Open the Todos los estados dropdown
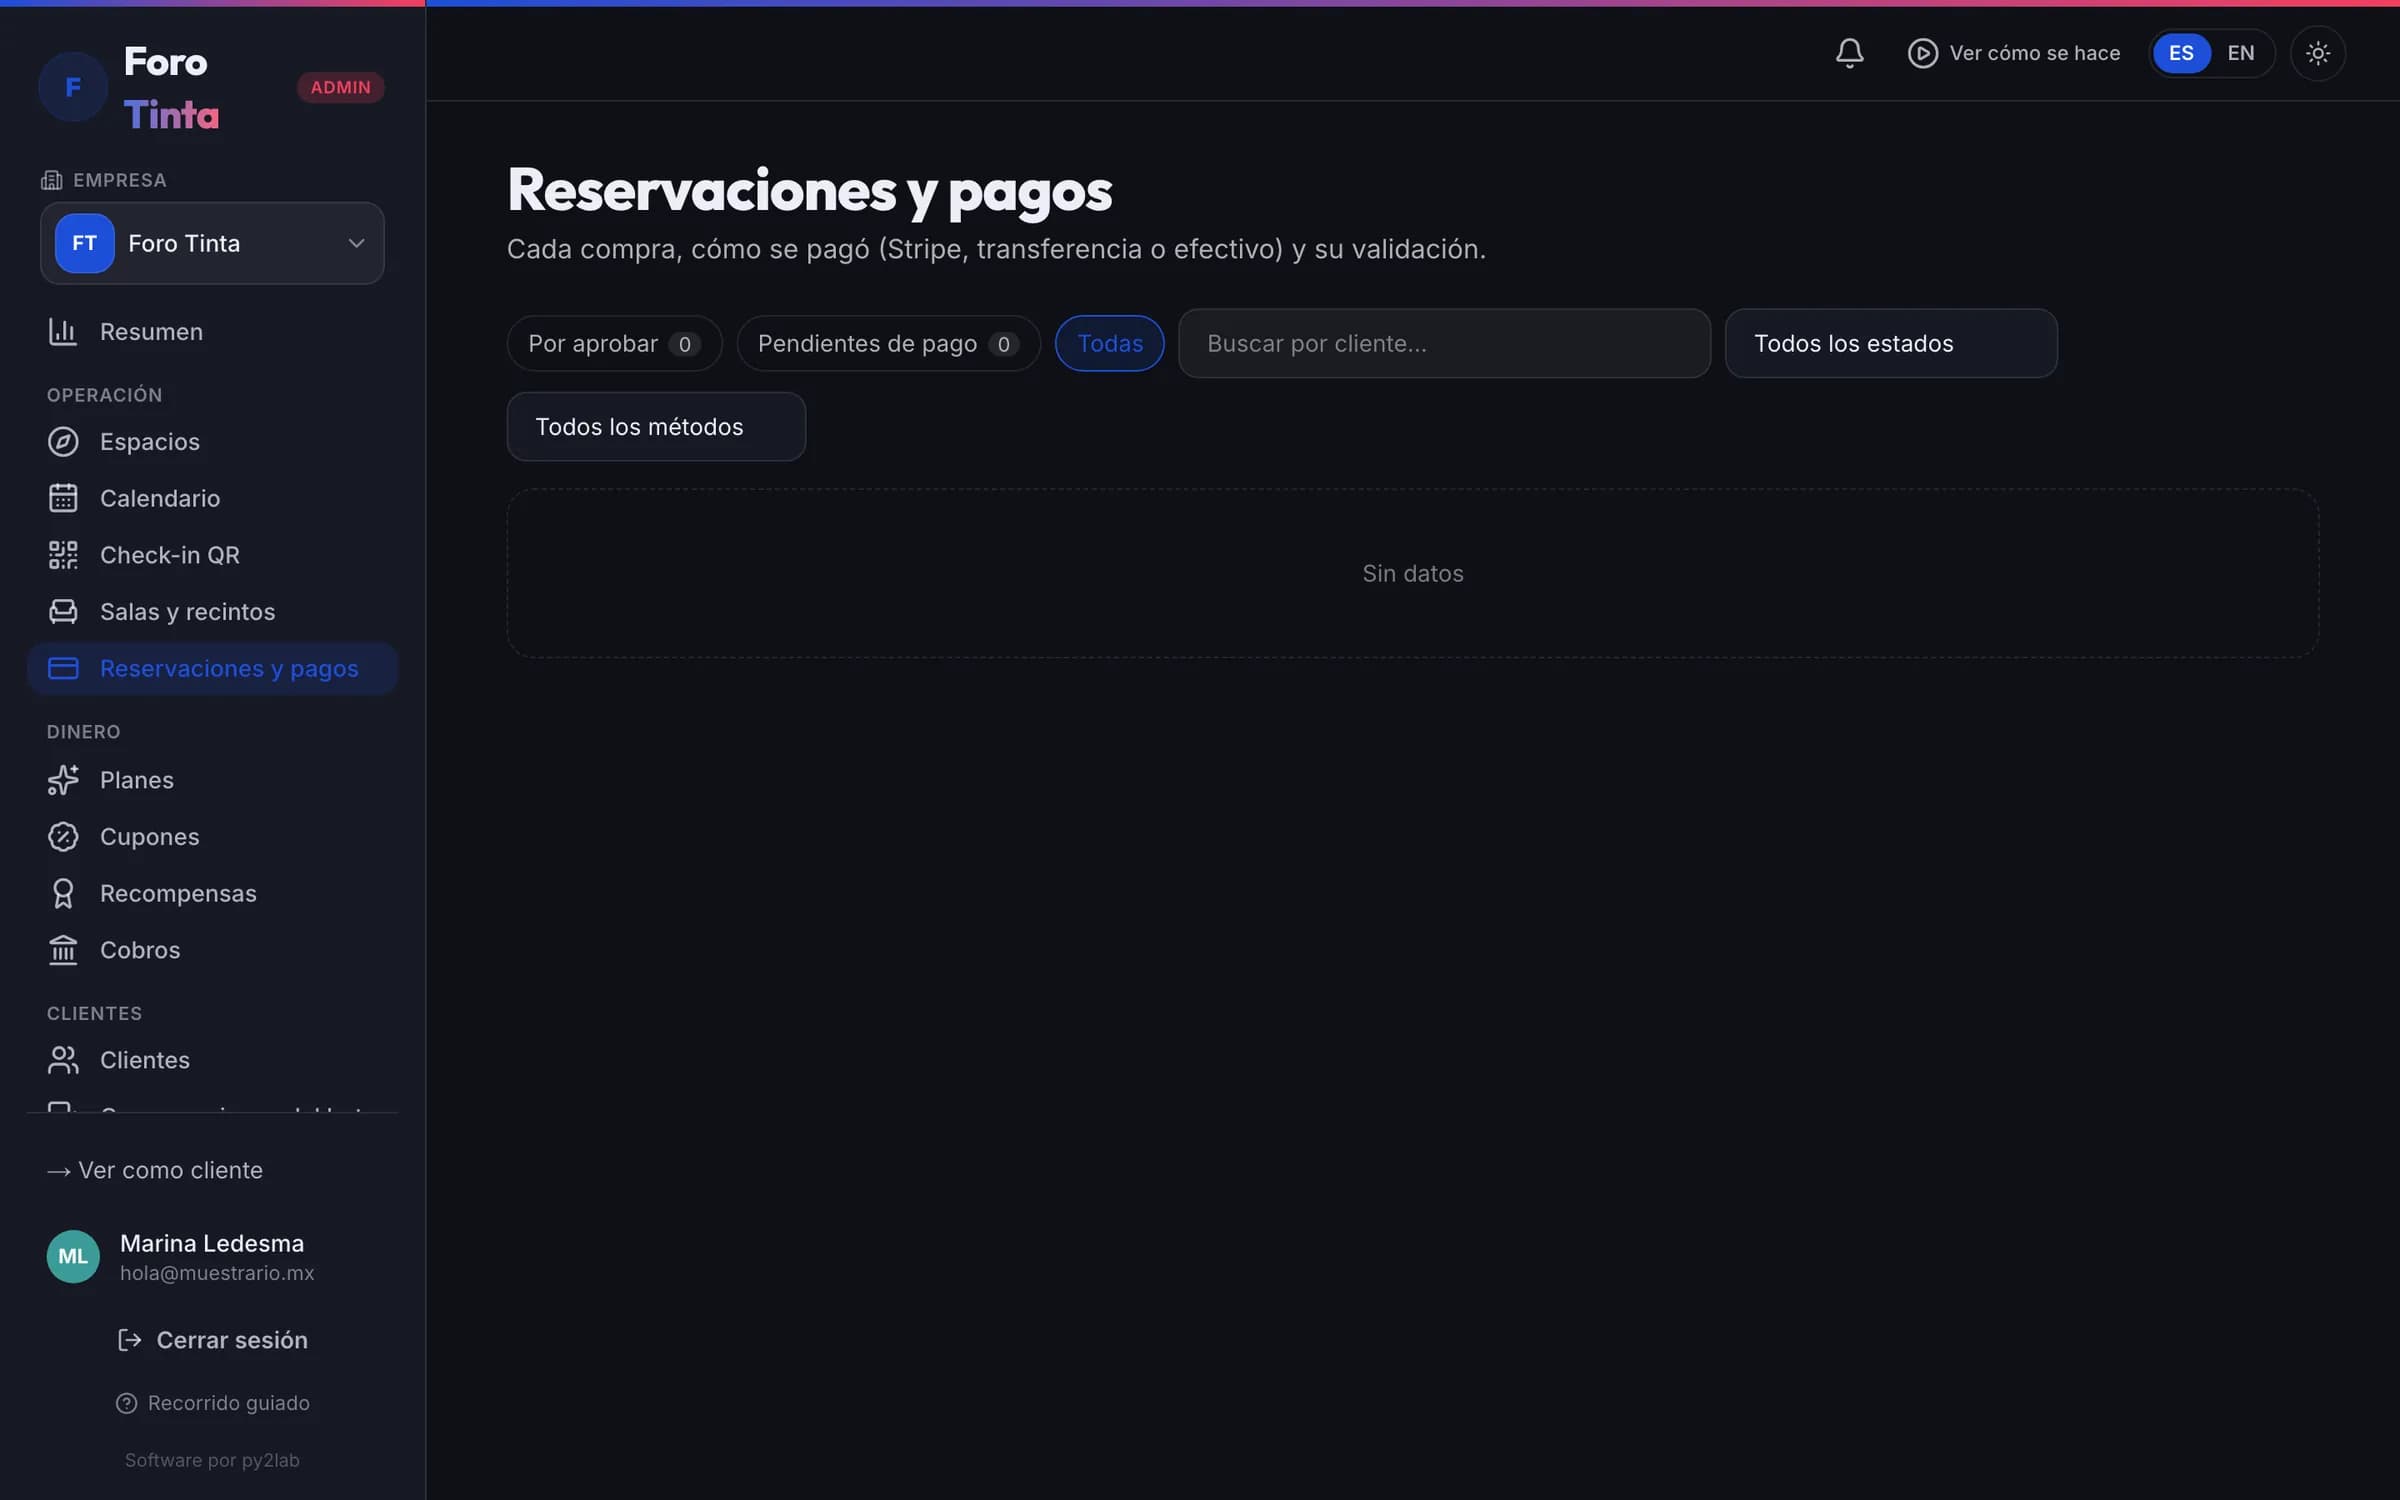2400x1500 pixels. pos(1891,343)
